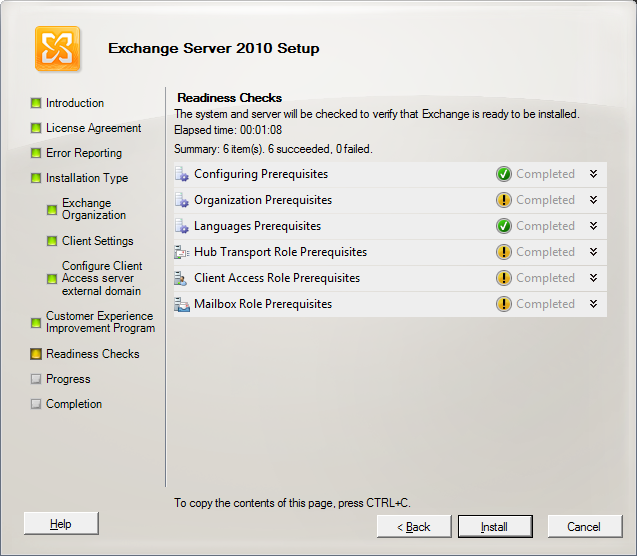Click green square beside Installation Type step
The image size is (637, 556).
[36, 178]
